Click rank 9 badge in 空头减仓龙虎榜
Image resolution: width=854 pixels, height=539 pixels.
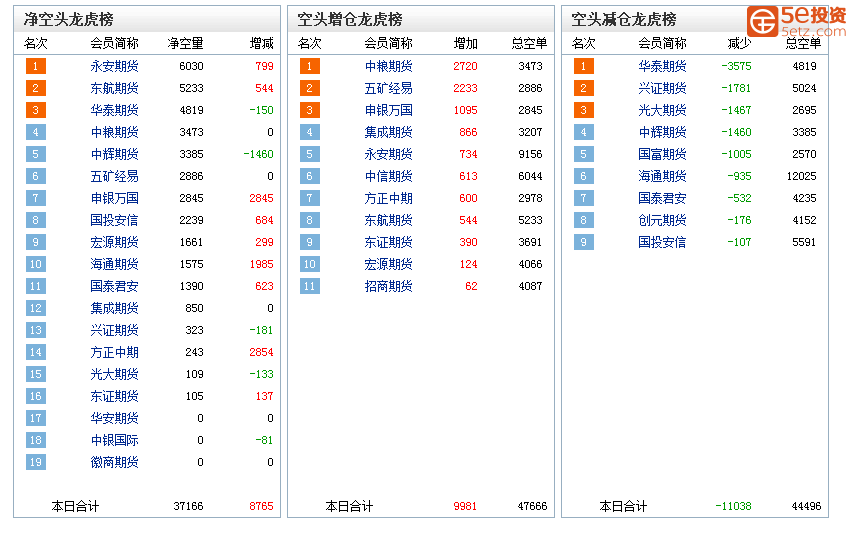point(584,242)
